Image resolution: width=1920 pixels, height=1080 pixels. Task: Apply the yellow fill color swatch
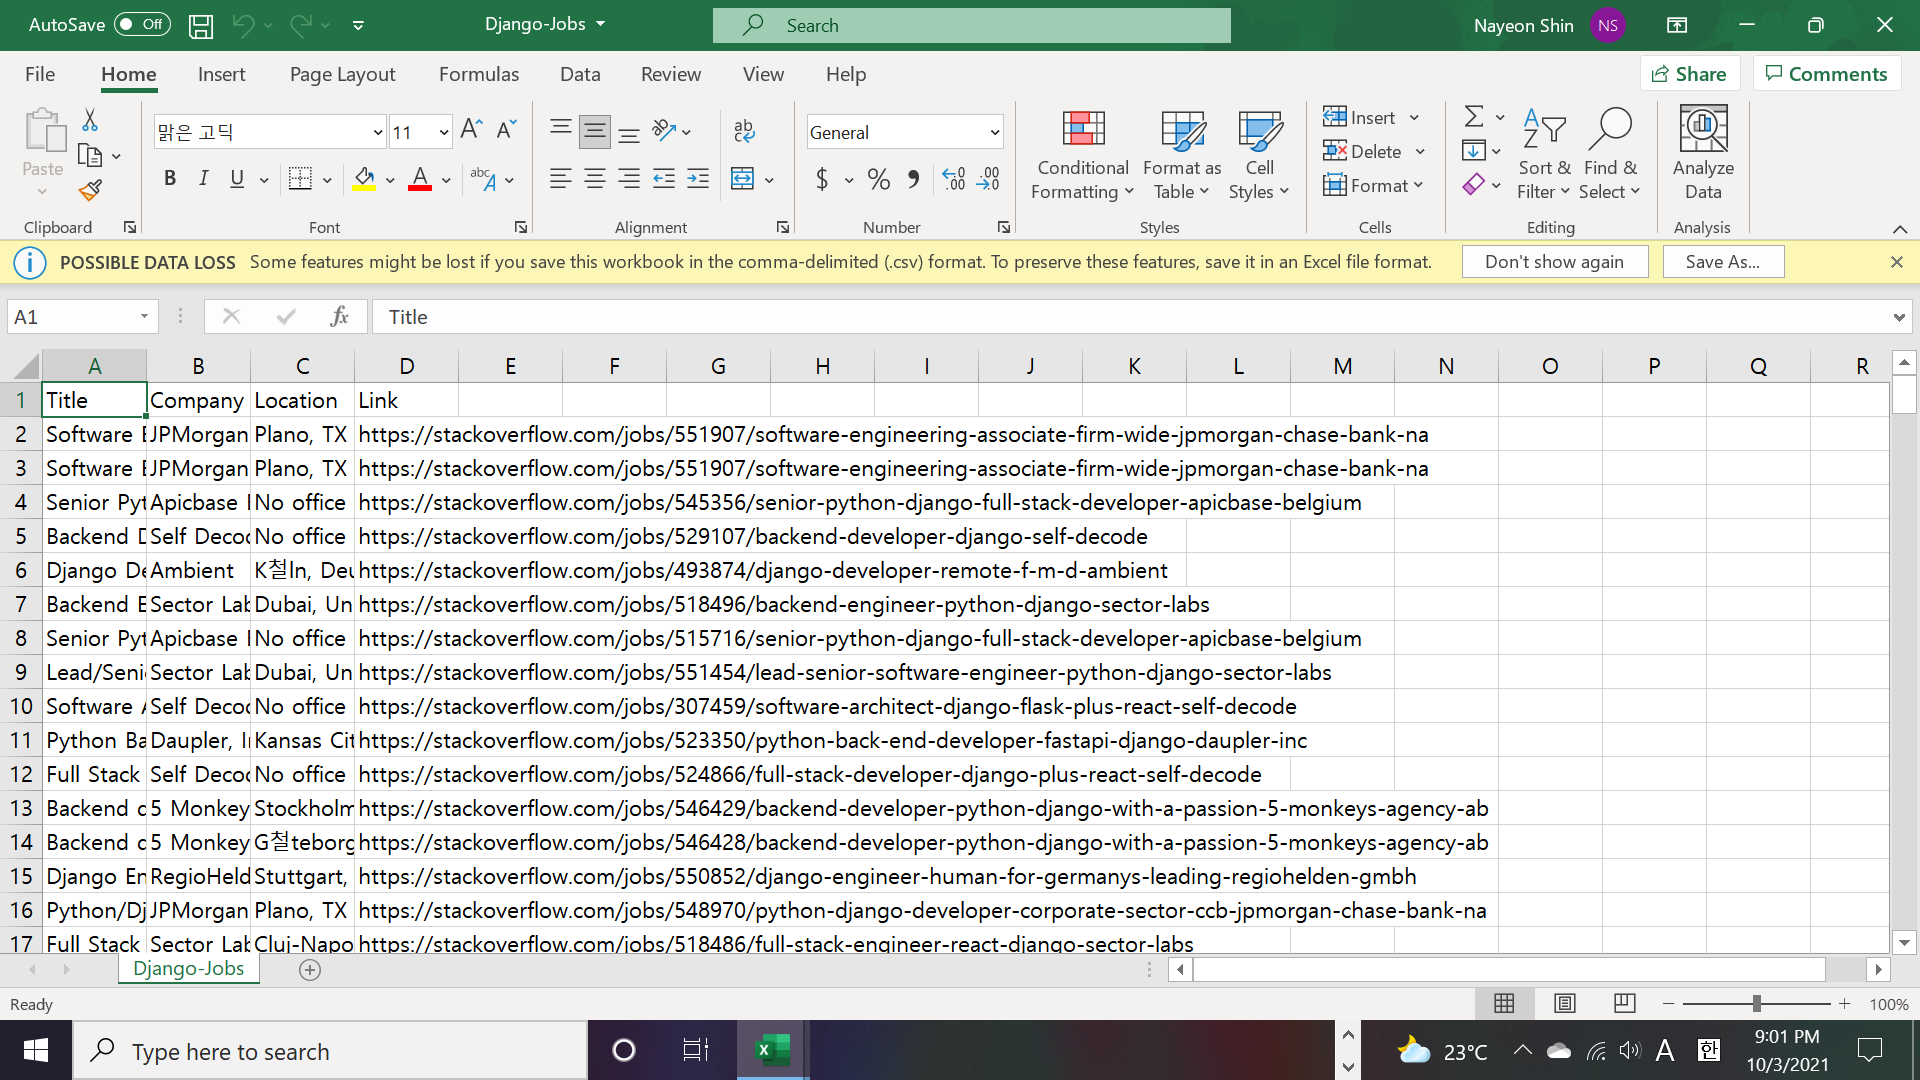pos(364,179)
